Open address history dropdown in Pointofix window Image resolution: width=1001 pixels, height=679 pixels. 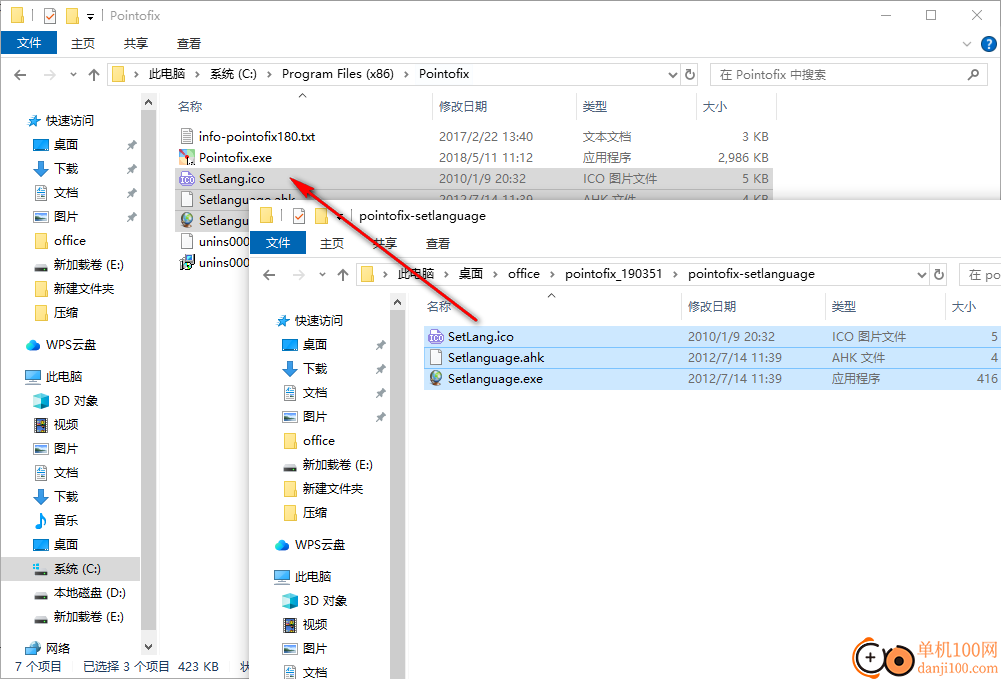672,75
